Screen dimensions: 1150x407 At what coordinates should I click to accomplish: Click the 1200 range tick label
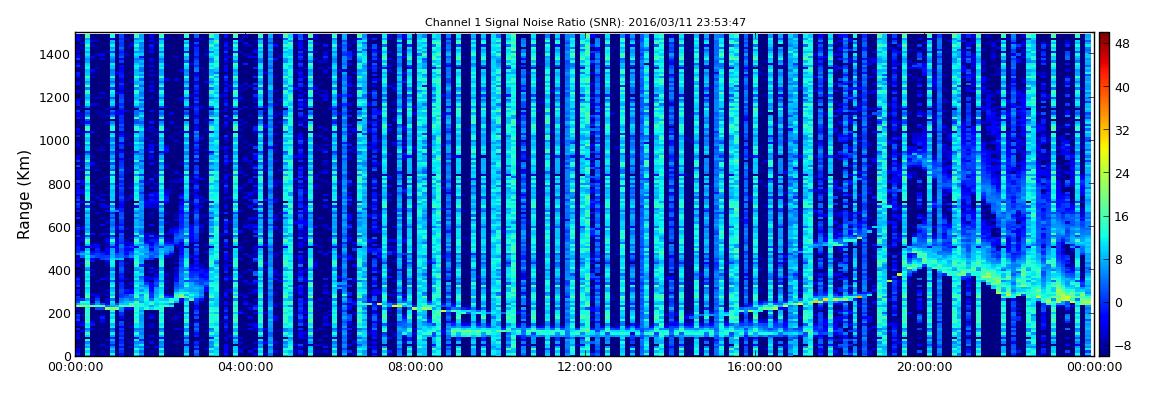coord(56,98)
